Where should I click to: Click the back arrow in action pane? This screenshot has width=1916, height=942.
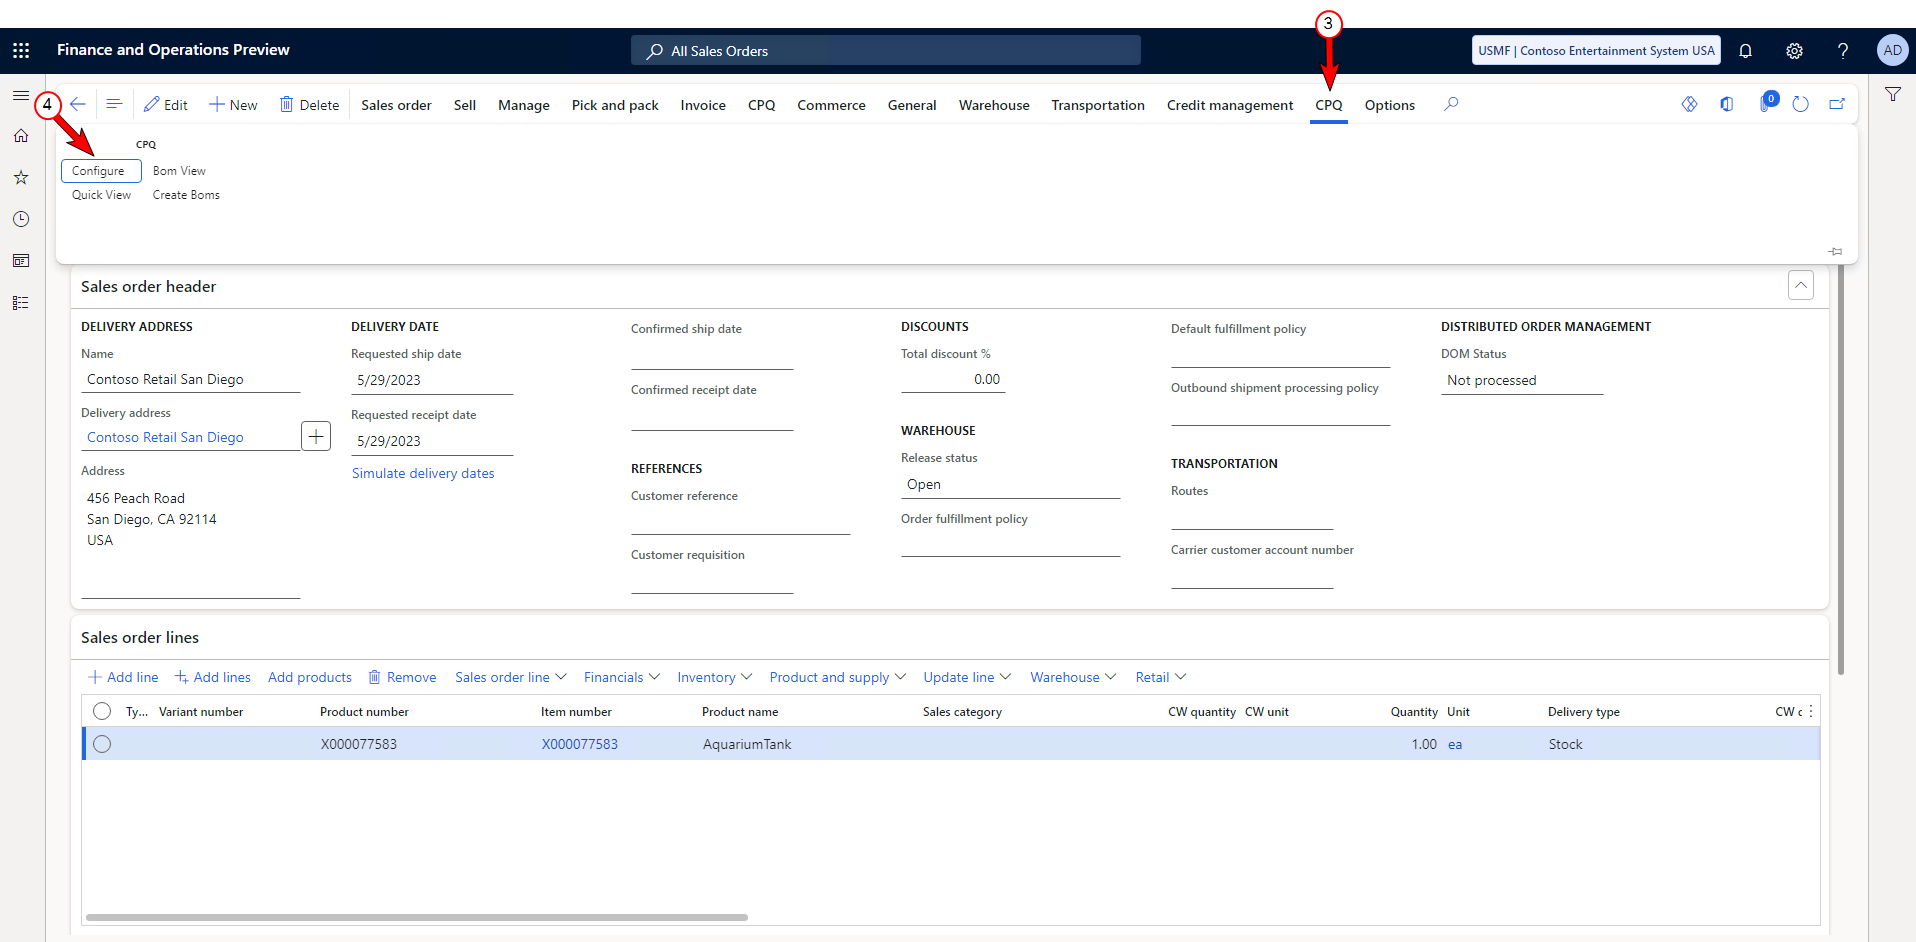point(78,104)
